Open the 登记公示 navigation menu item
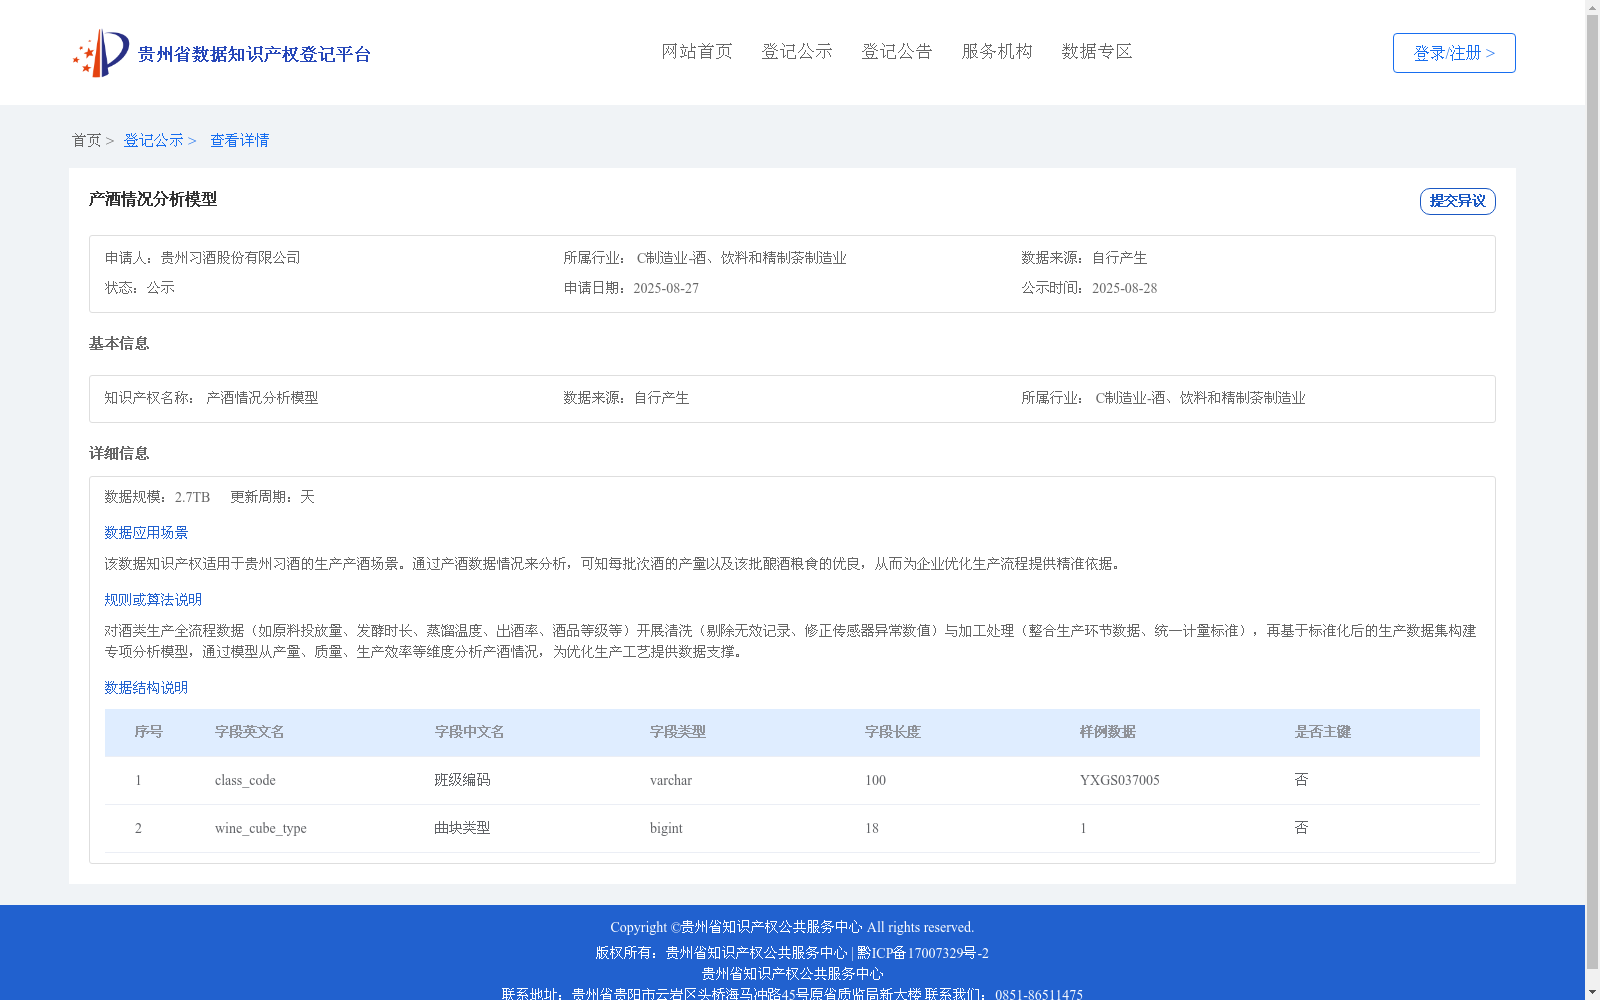Image resolution: width=1600 pixels, height=1000 pixels. point(797,51)
